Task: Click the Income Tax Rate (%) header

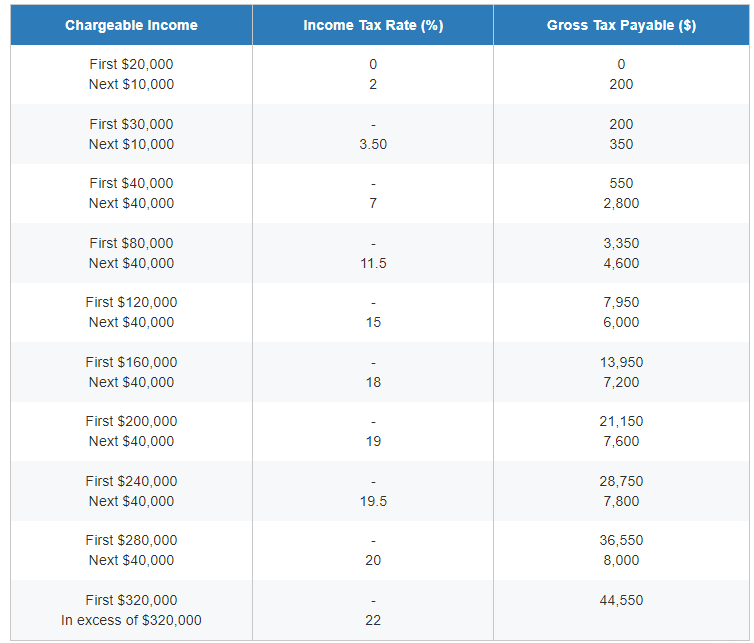Action: pos(373,25)
